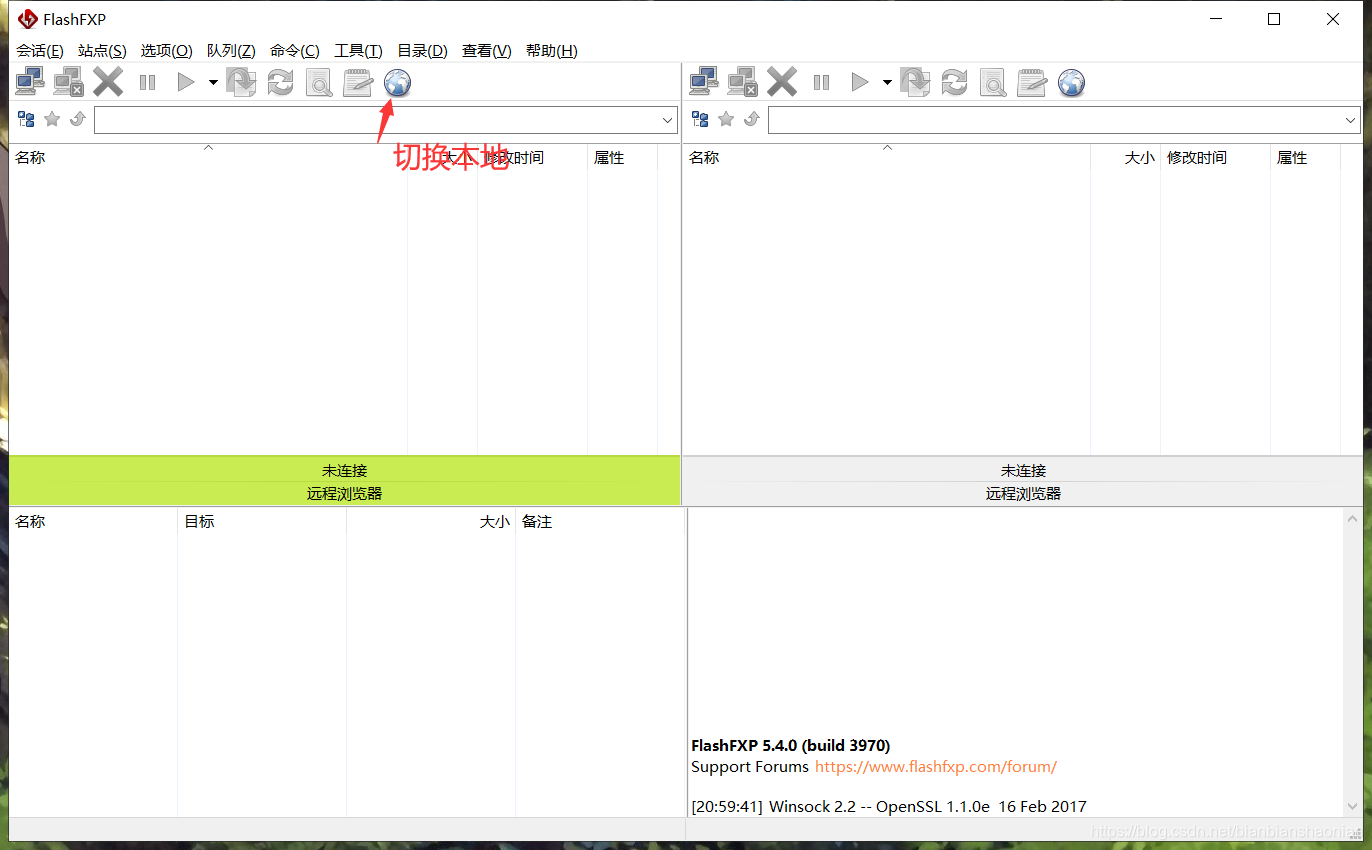Expand the left pane path dropdown arrow
The image size is (1372, 850).
(x=668, y=120)
